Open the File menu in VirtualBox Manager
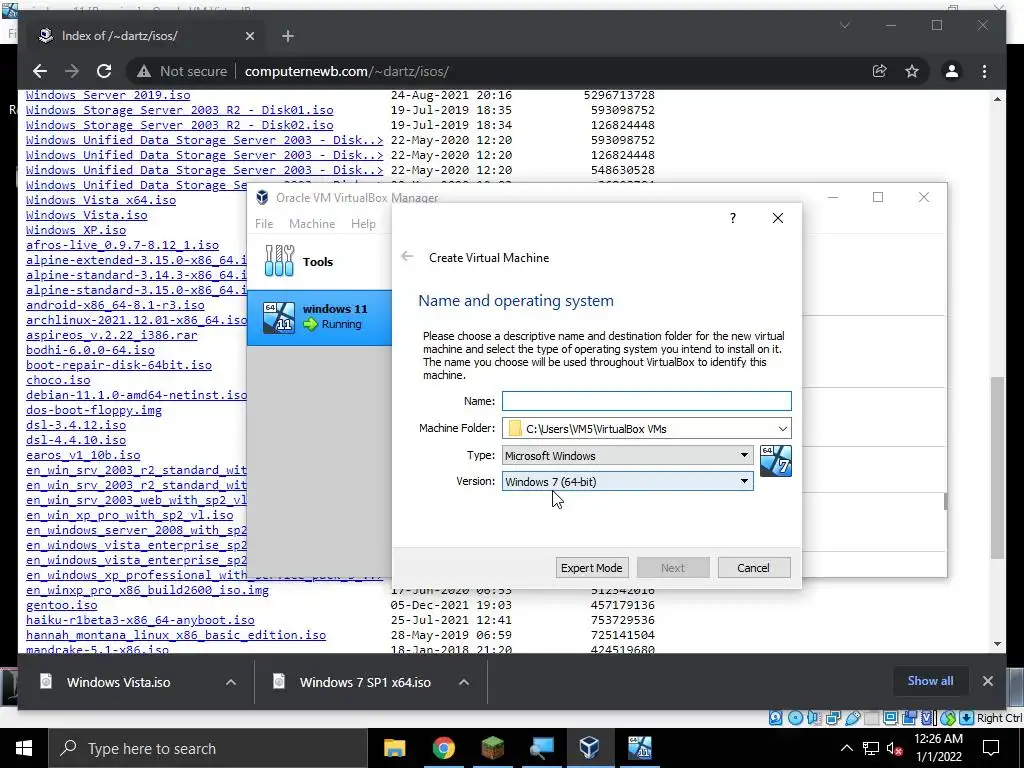This screenshot has height=768, width=1024. [264, 223]
